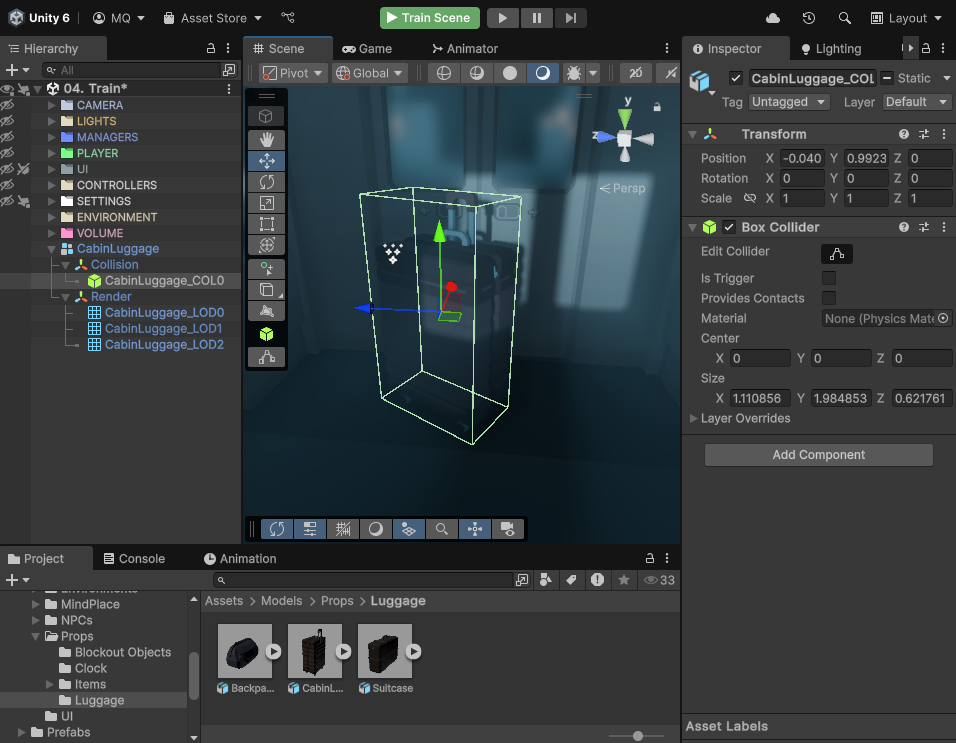The width and height of the screenshot is (956, 743).
Task: Select the Transform tool
Action: pos(266,245)
